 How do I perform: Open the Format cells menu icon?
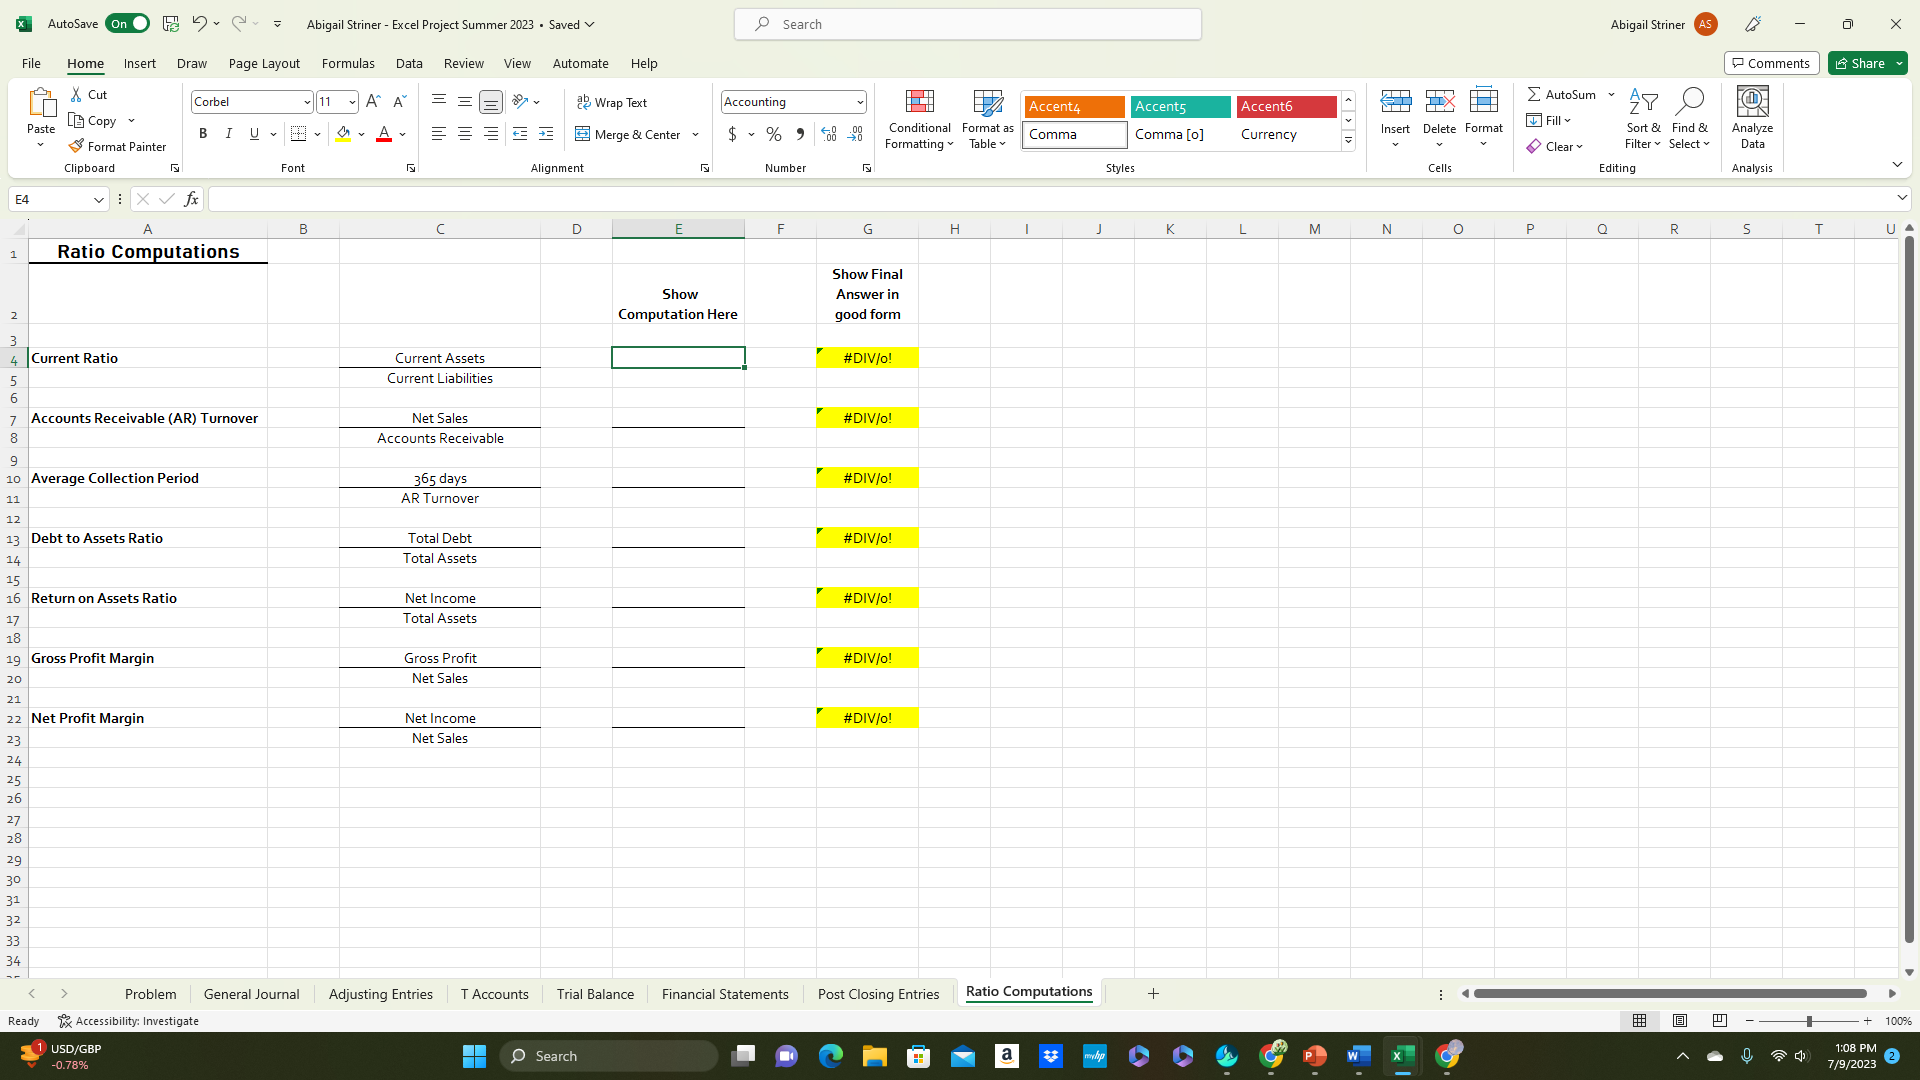point(1484,101)
